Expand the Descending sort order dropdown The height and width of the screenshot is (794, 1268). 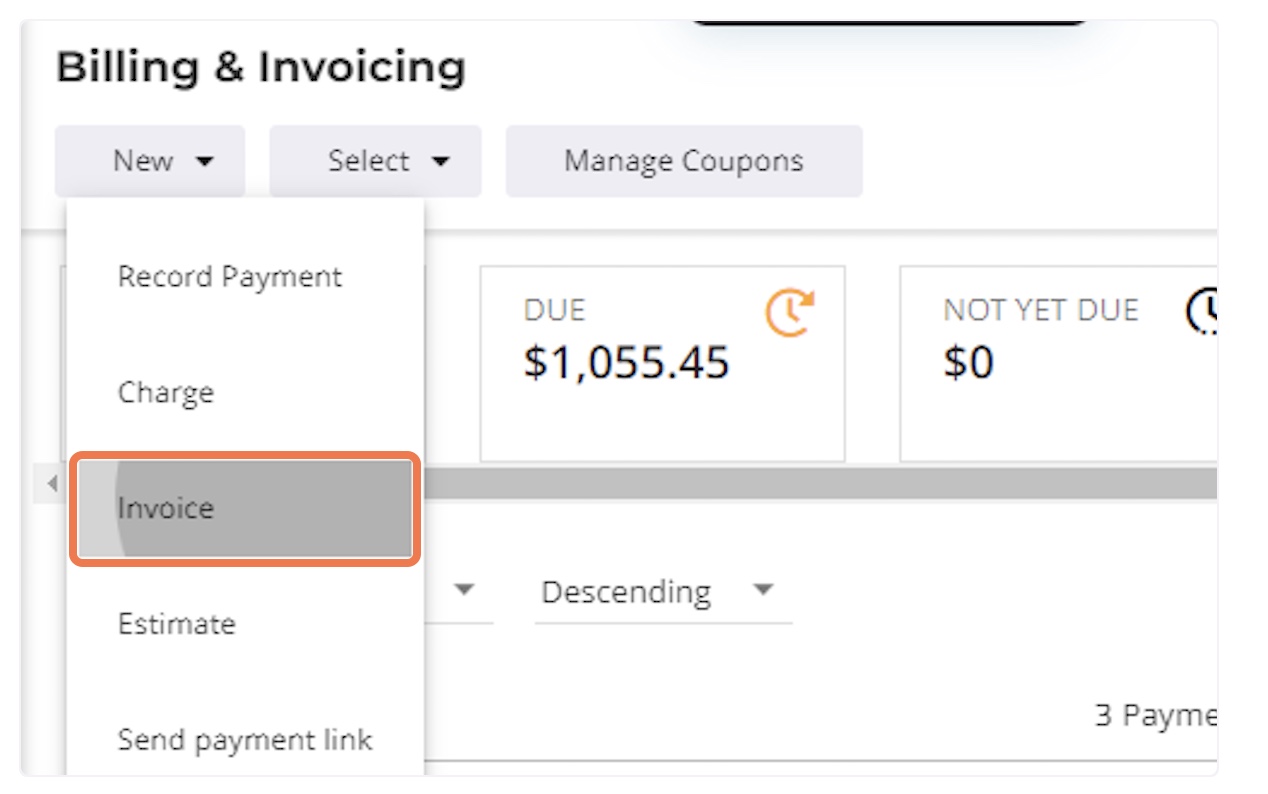[x=663, y=593]
